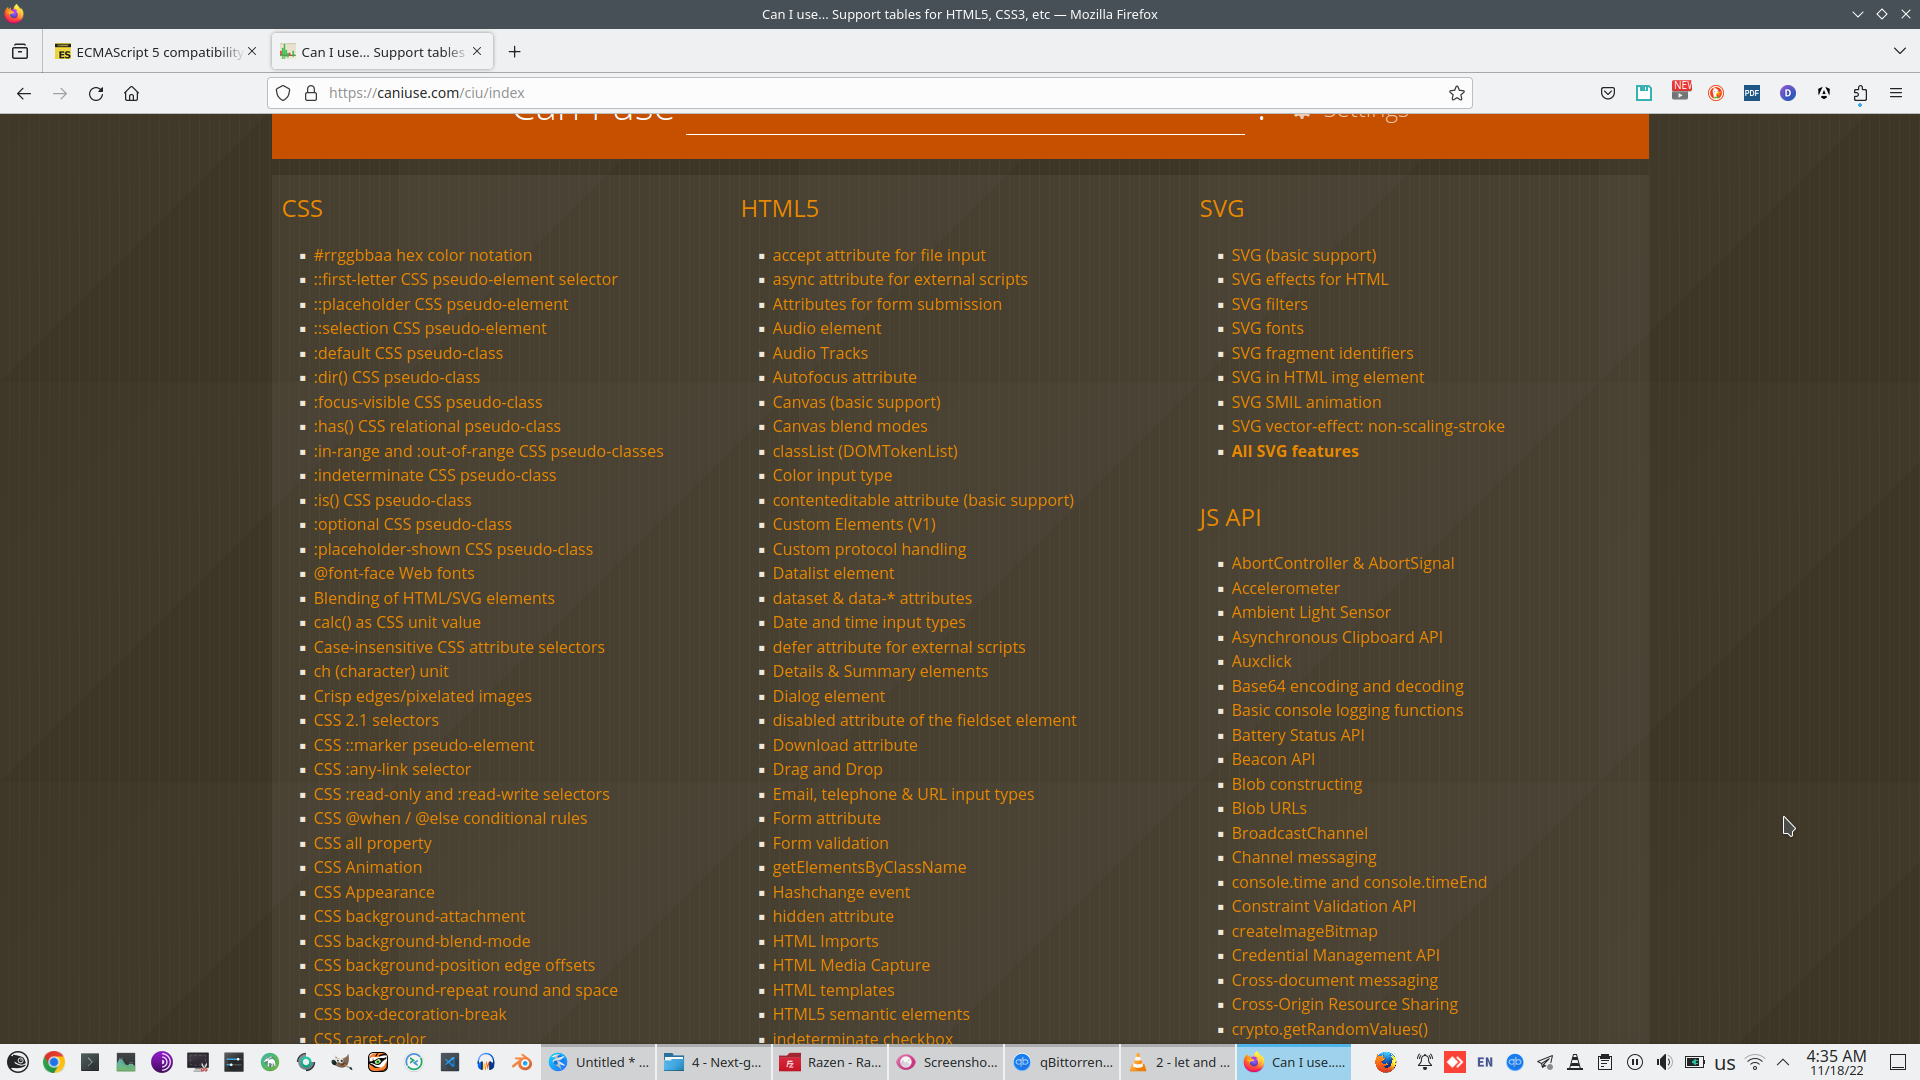The height and width of the screenshot is (1080, 1920).
Task: Open the Dialog element link
Action: pos(828,696)
